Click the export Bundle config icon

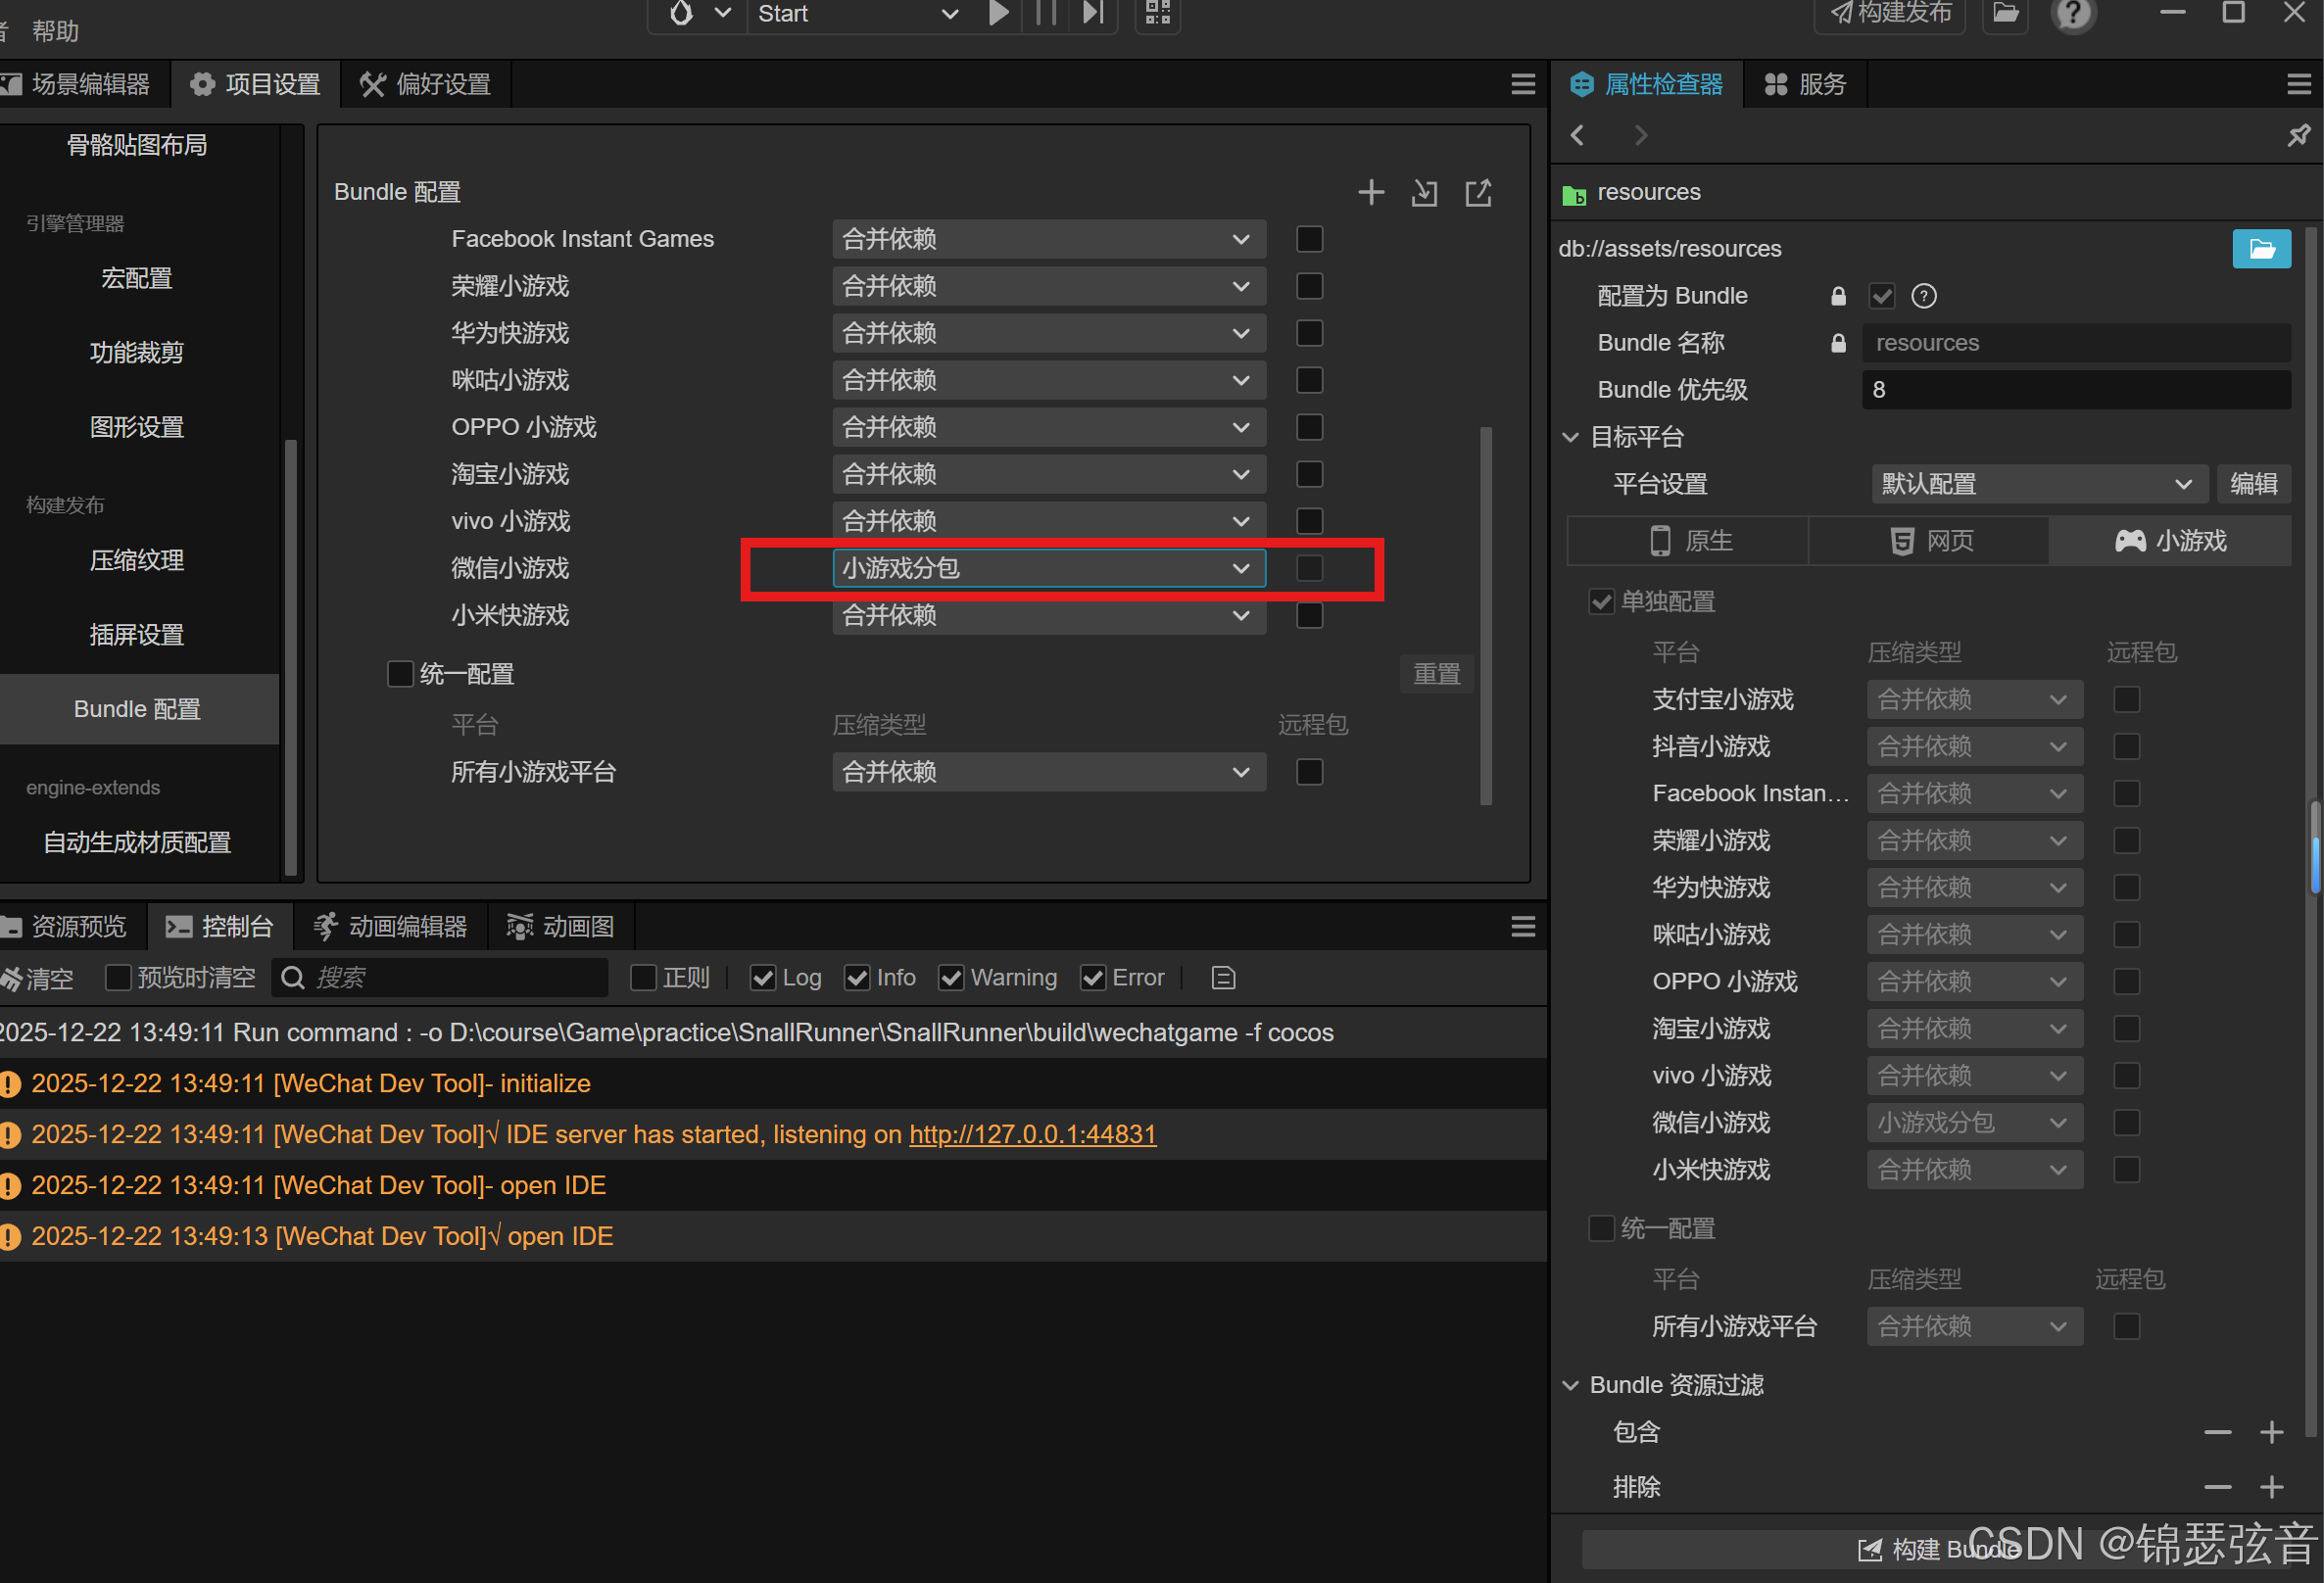coord(1478,192)
